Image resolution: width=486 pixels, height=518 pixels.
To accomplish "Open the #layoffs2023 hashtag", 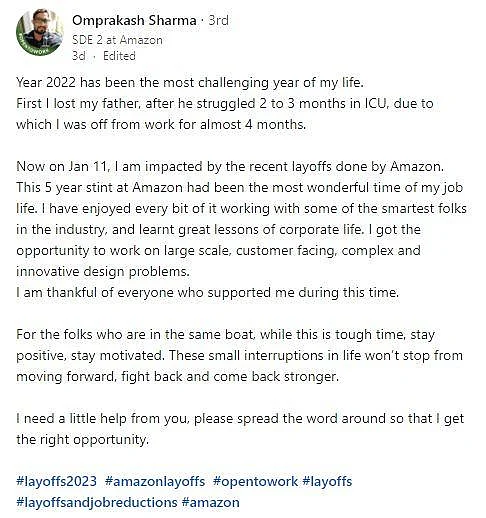I will click(x=57, y=481).
